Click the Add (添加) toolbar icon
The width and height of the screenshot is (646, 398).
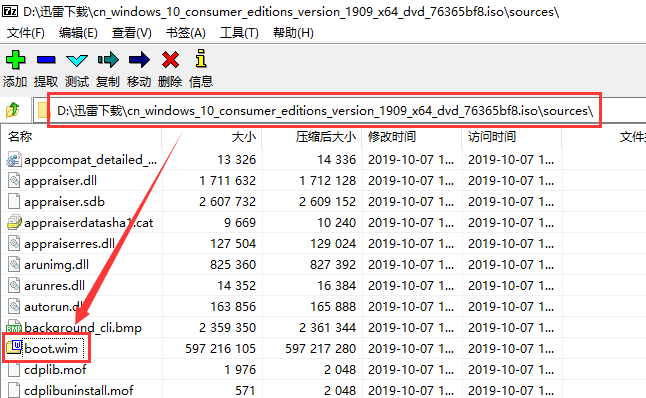tap(15, 60)
